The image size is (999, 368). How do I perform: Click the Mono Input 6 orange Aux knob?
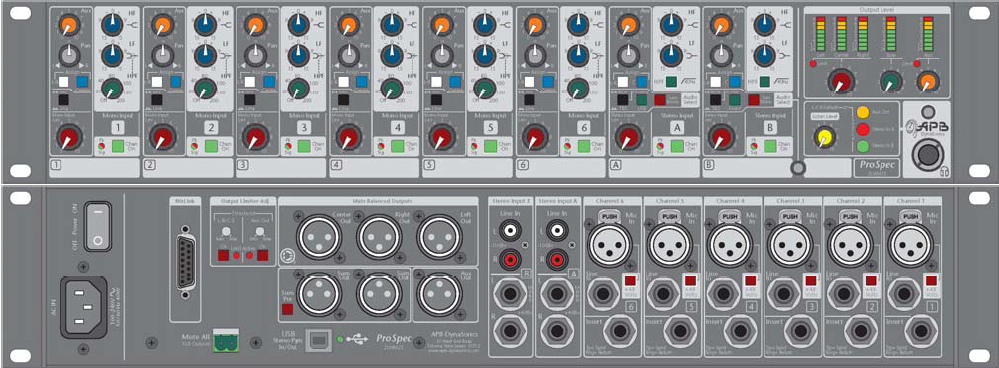535,25
